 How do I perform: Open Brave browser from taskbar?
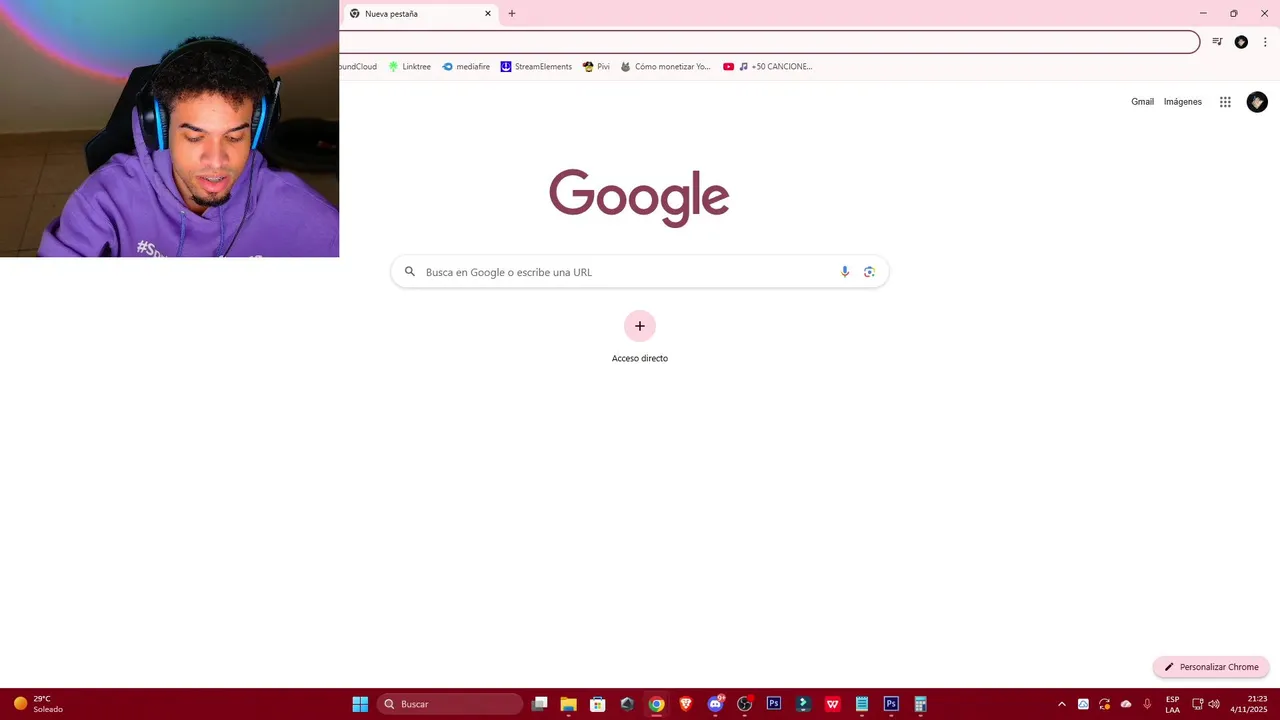coord(685,704)
